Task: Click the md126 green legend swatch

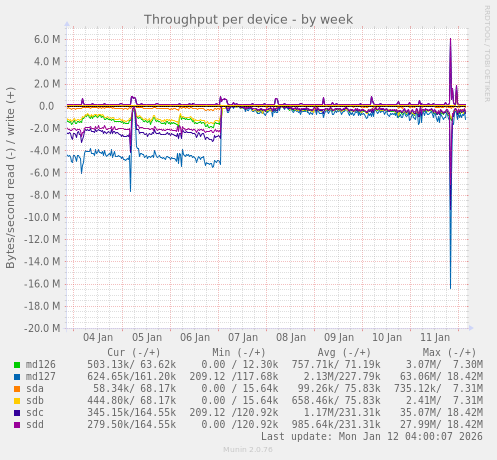Action: click(17, 365)
